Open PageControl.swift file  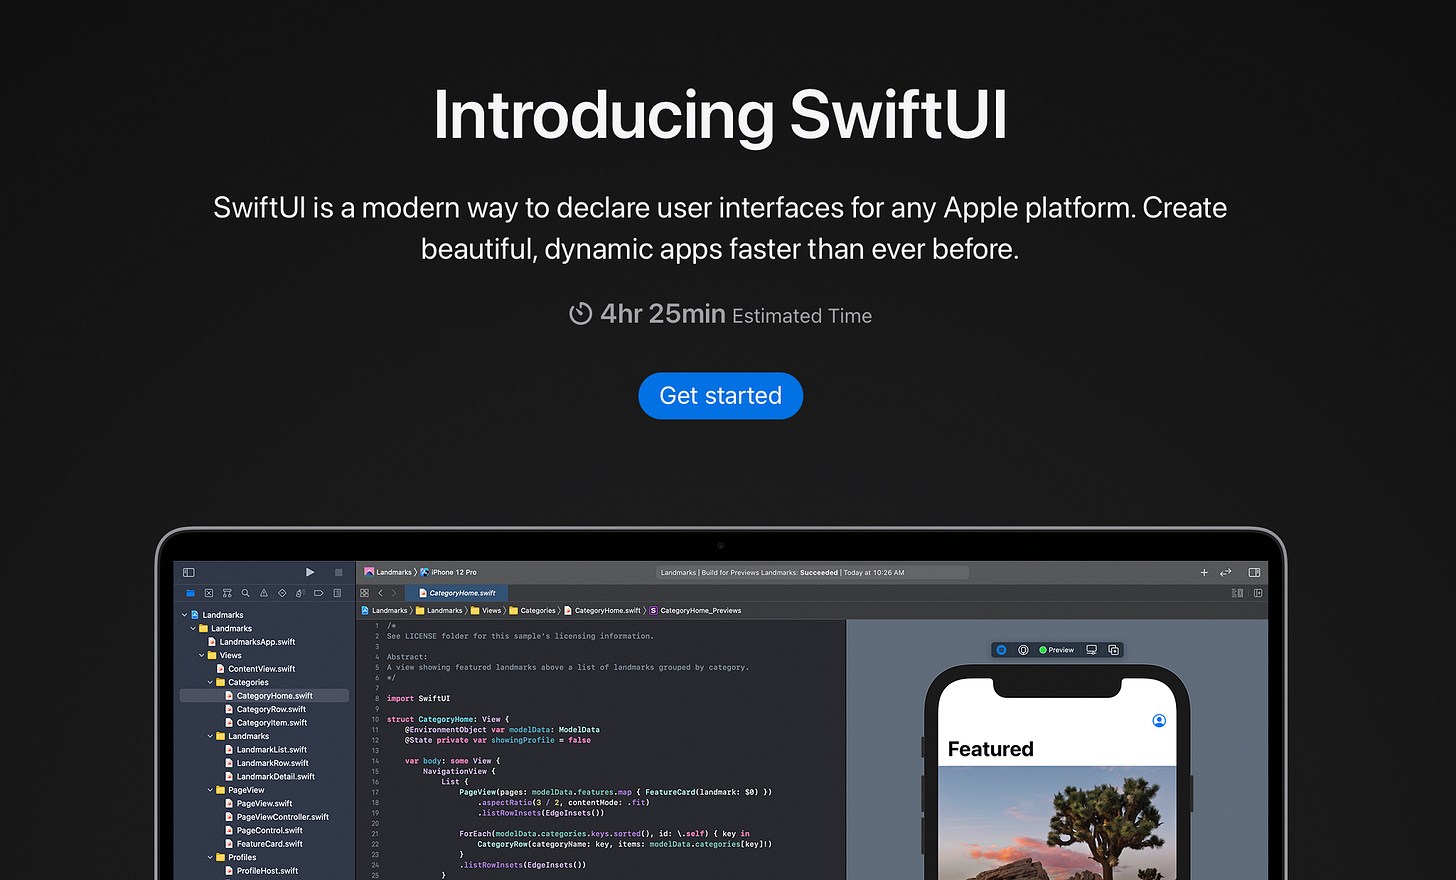tap(264, 831)
